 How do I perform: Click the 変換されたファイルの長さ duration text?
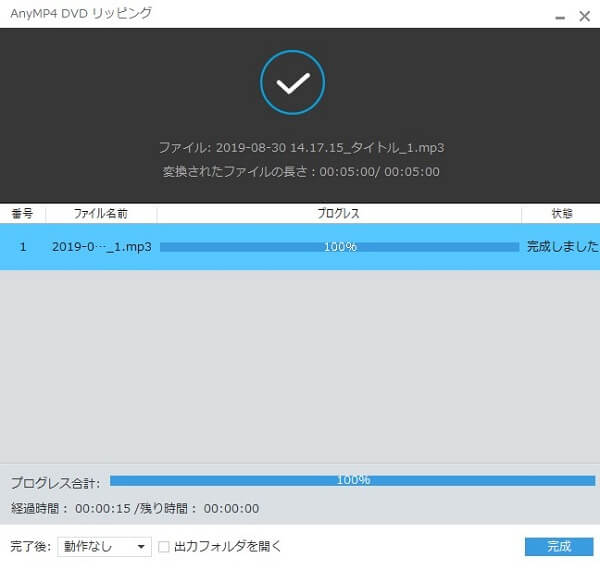pos(301,172)
